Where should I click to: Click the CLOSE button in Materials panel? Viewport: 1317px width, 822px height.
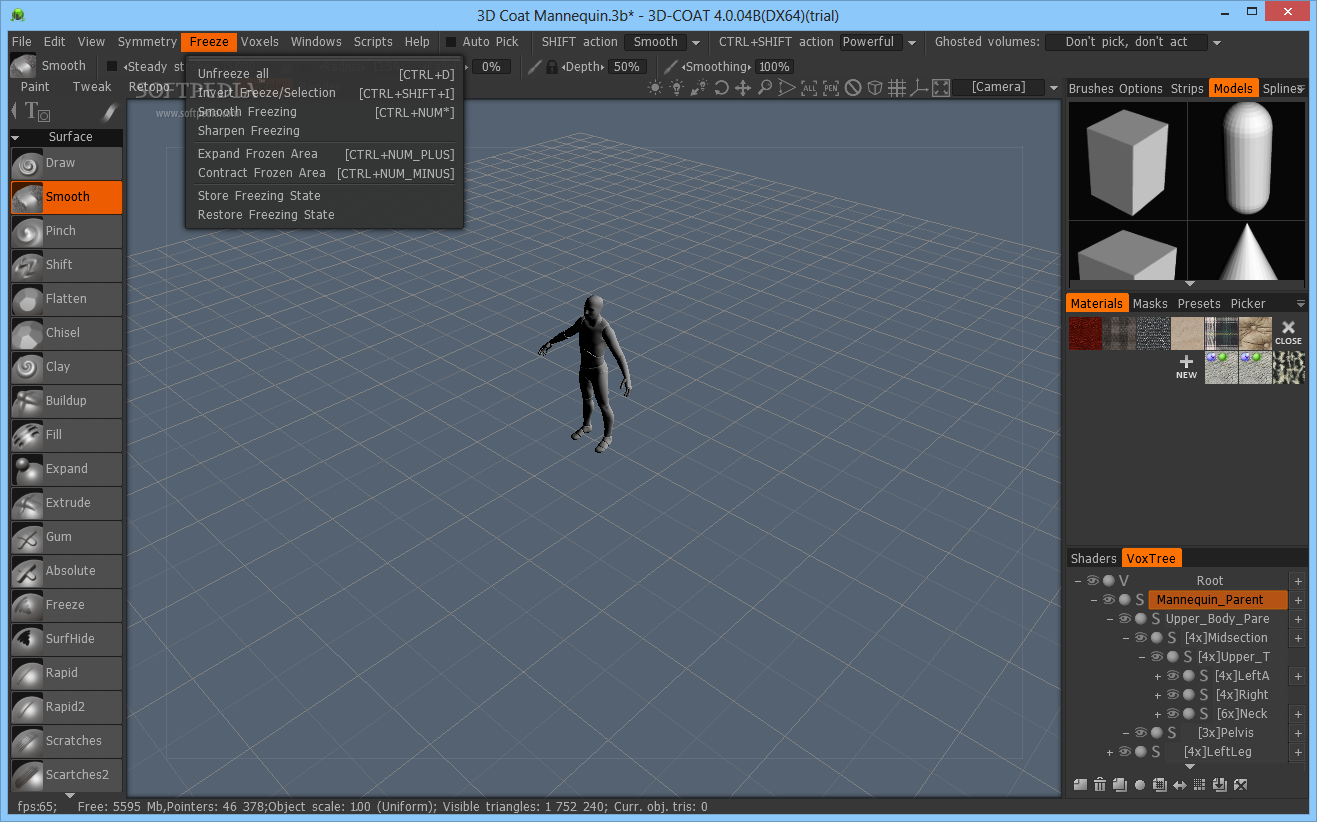[1288, 333]
